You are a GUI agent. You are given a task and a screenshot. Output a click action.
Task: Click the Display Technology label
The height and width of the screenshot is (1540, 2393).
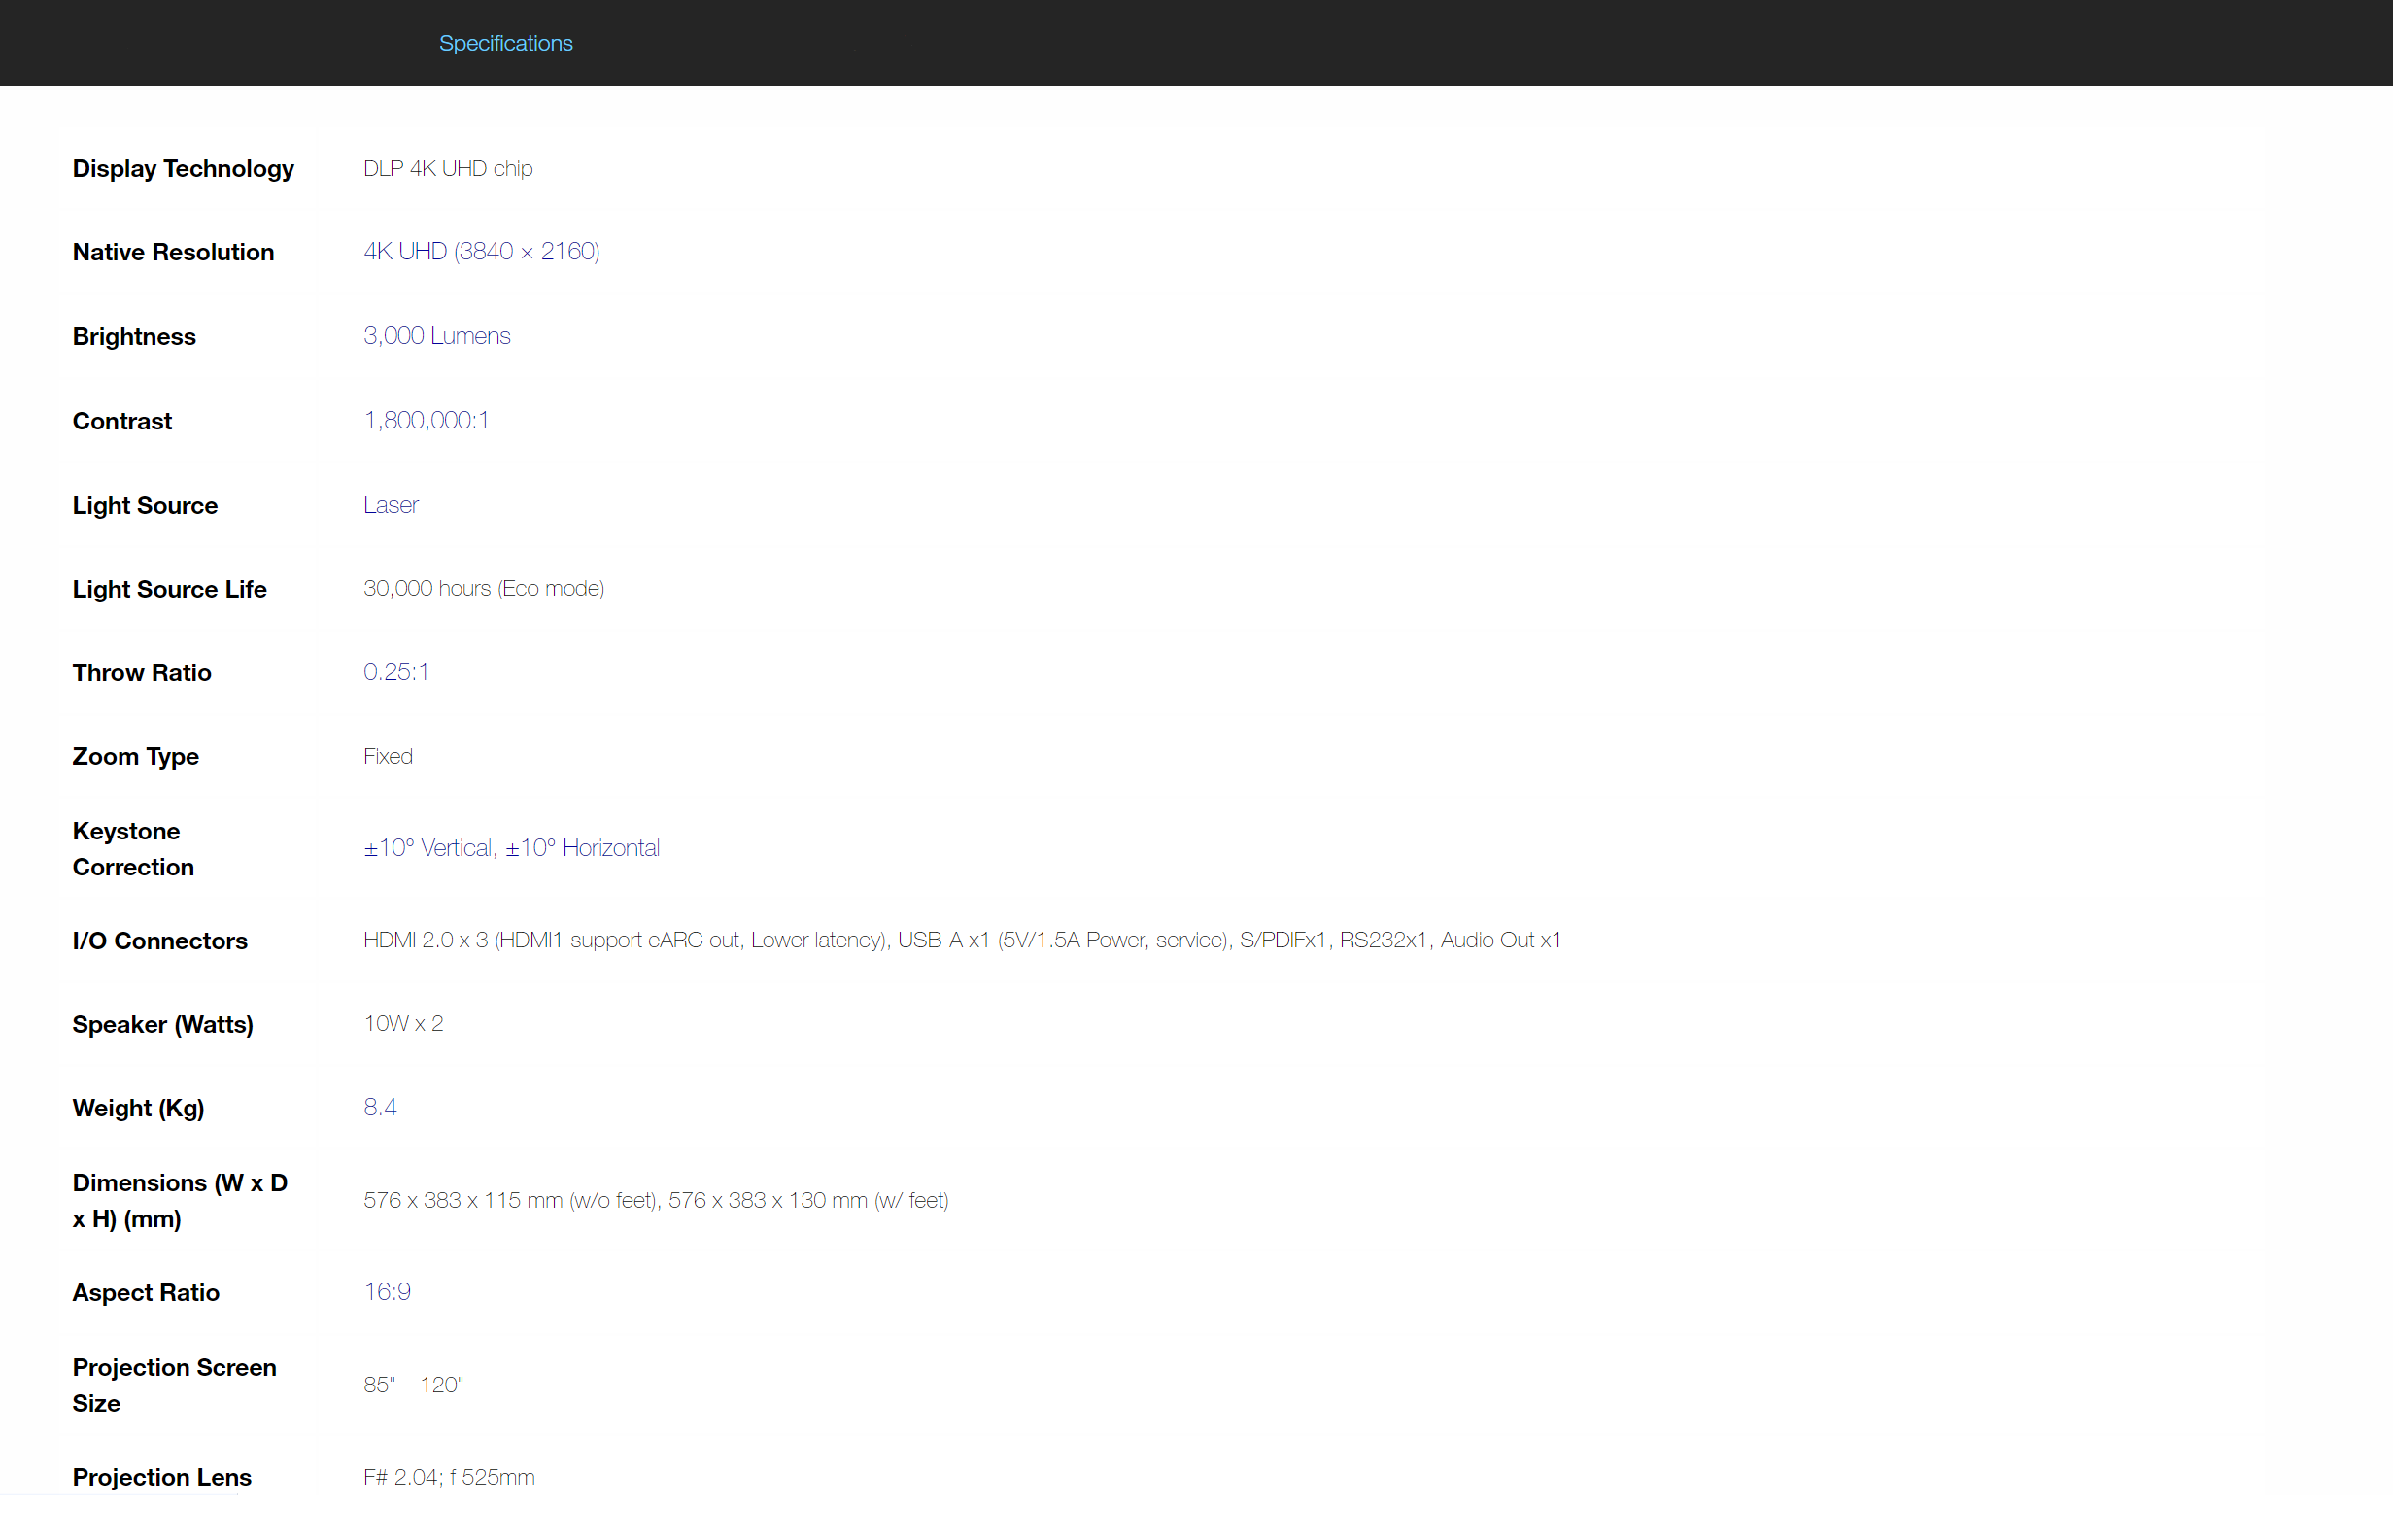click(x=183, y=168)
